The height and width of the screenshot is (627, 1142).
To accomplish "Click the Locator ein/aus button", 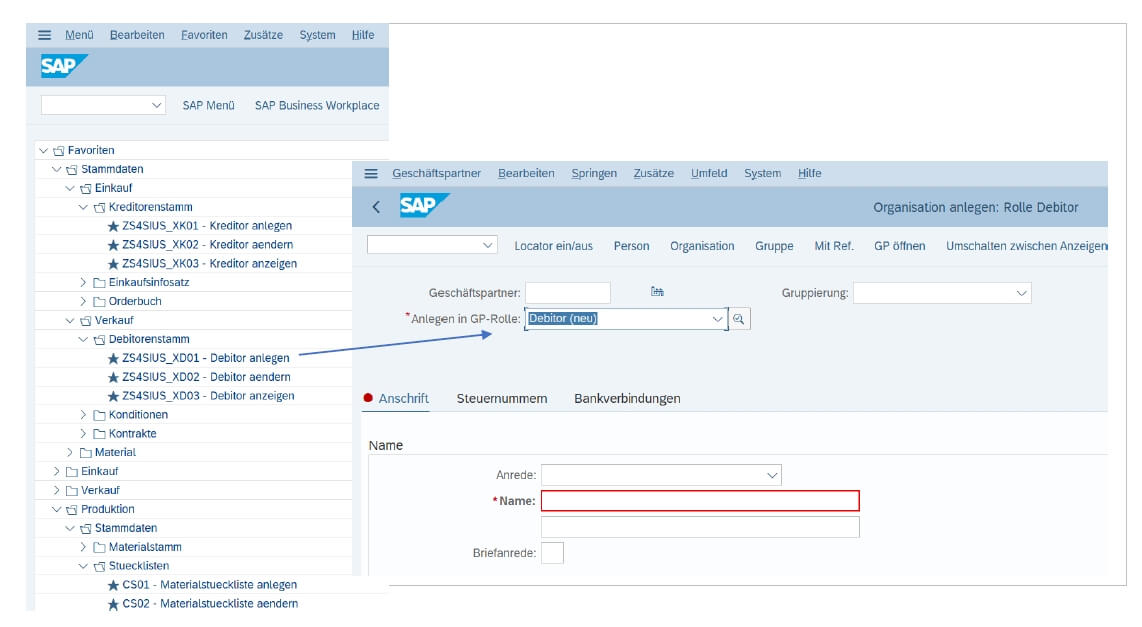I will pos(554,246).
